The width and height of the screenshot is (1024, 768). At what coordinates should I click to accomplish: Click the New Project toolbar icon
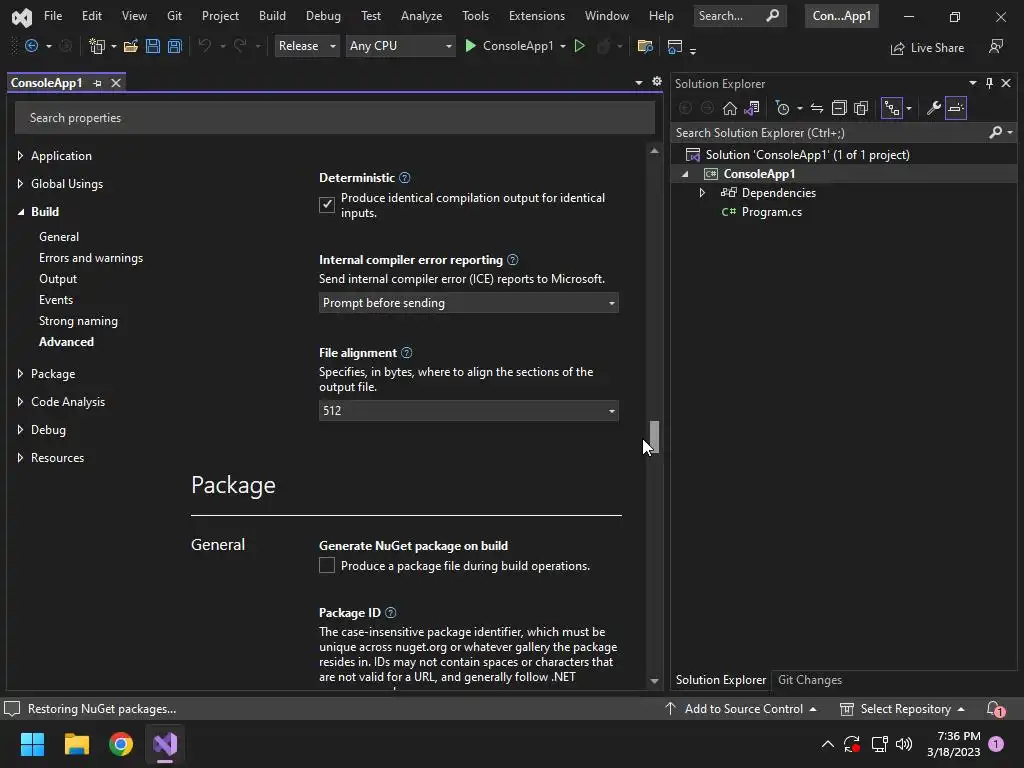tap(97, 46)
